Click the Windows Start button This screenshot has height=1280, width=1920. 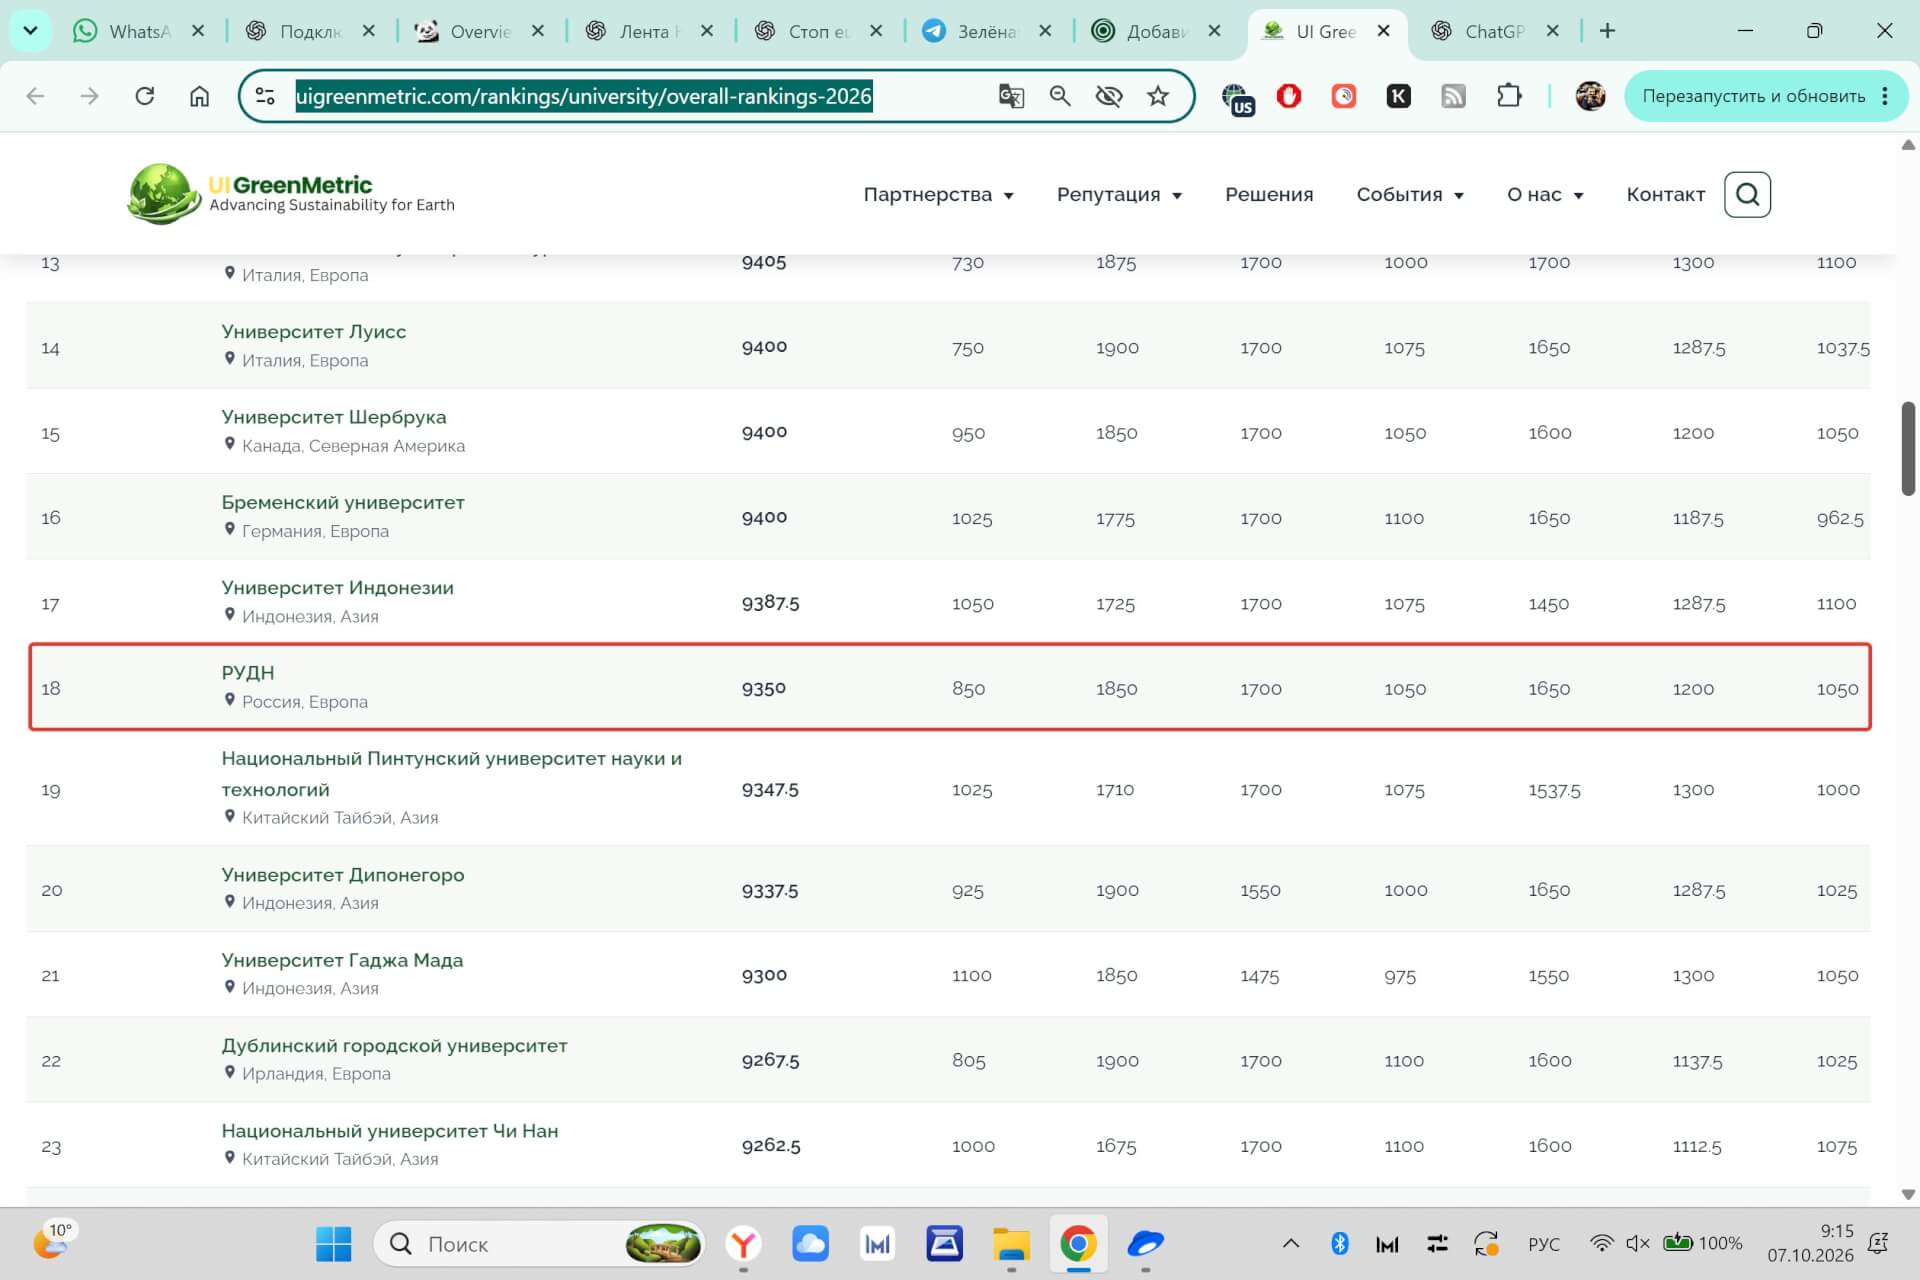point(333,1244)
